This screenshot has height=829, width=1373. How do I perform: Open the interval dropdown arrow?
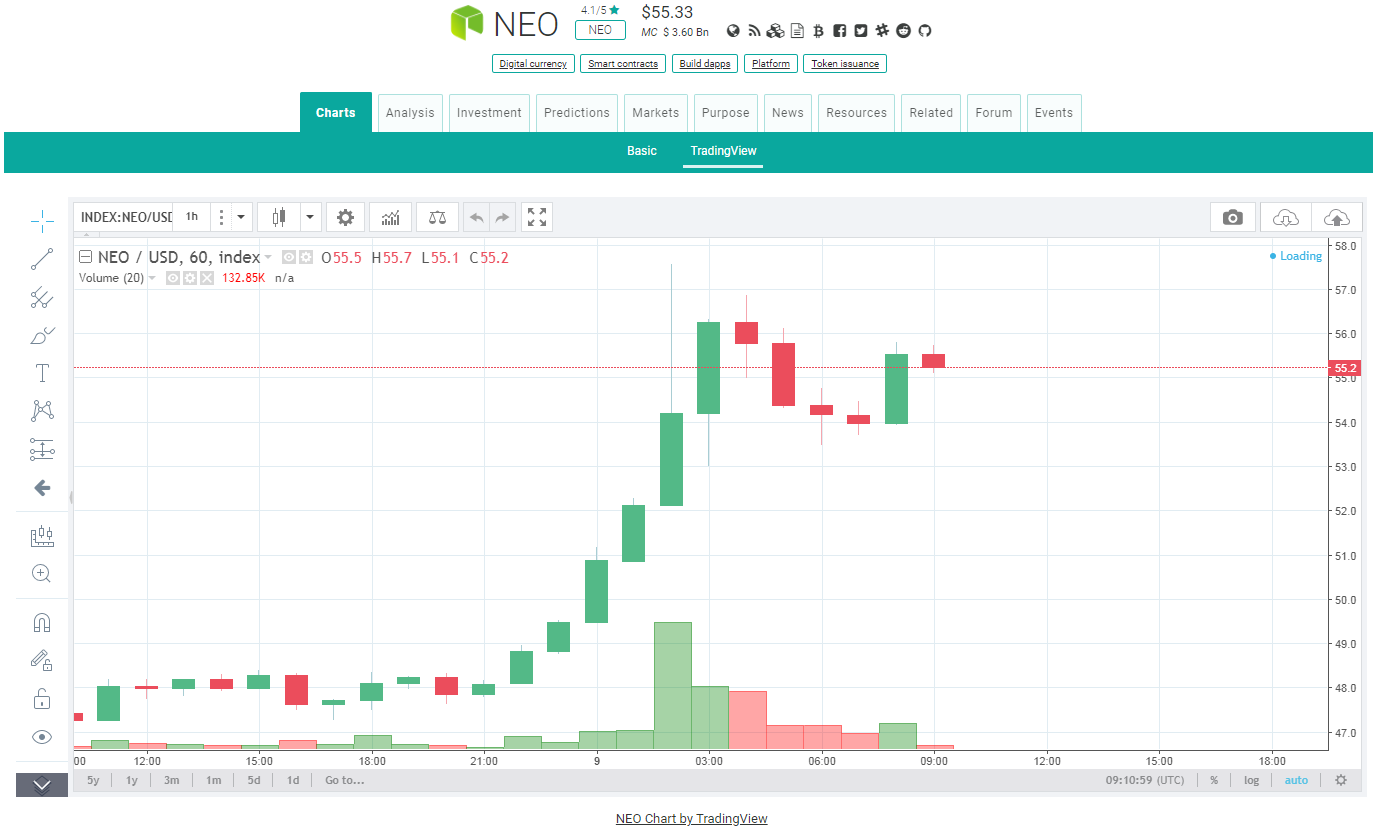pyautogui.click(x=241, y=217)
